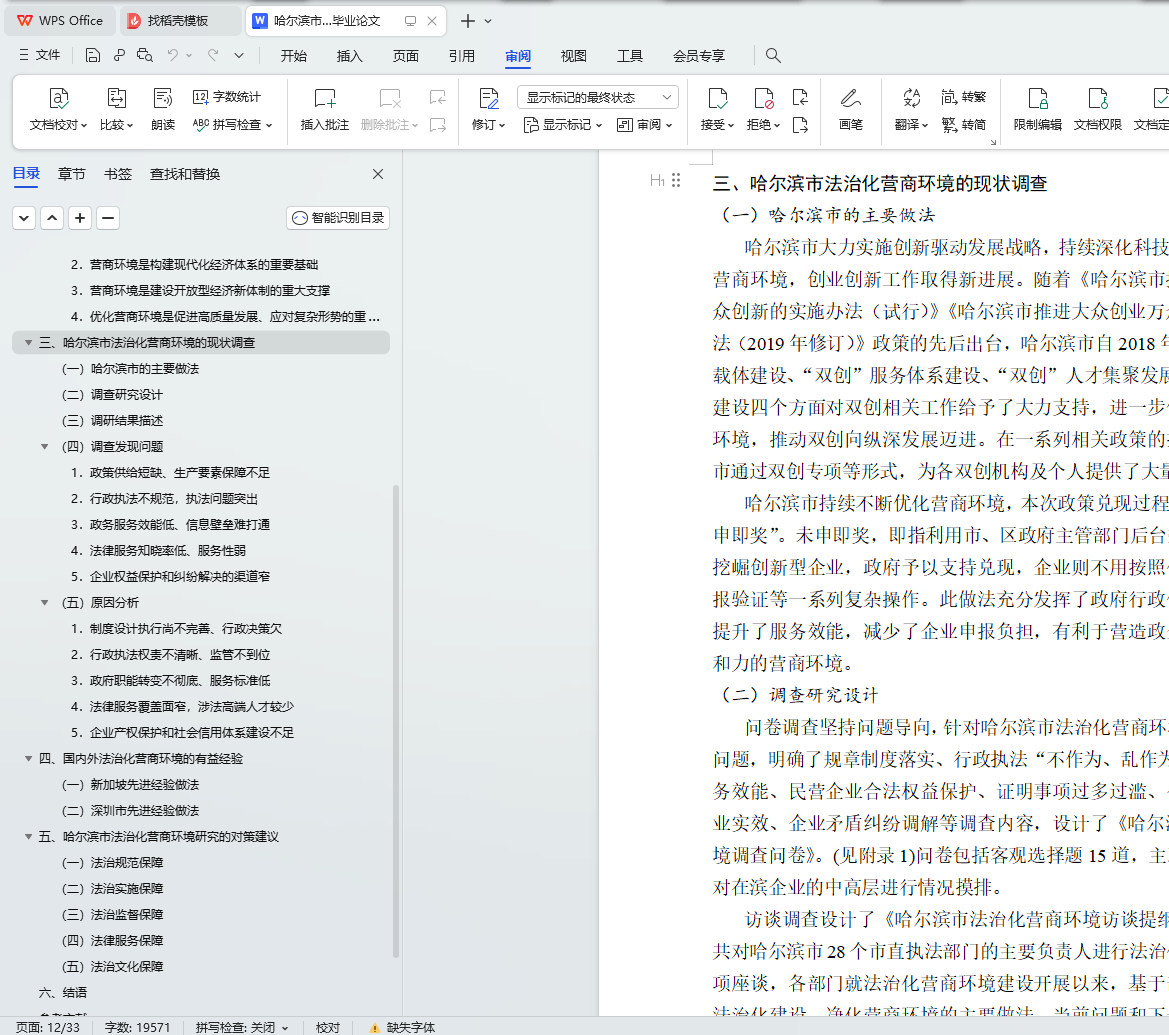
Task: Click the 缺失字体 warning in status bar
Action: pyautogui.click(x=403, y=1028)
